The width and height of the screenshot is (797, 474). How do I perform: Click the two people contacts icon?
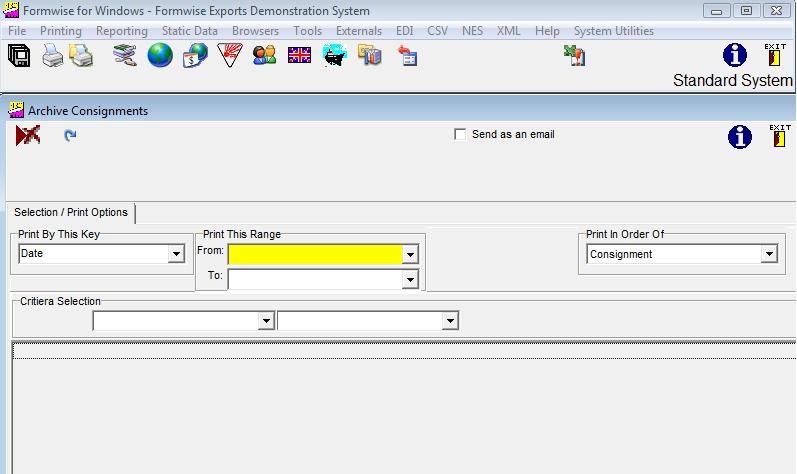coord(264,56)
